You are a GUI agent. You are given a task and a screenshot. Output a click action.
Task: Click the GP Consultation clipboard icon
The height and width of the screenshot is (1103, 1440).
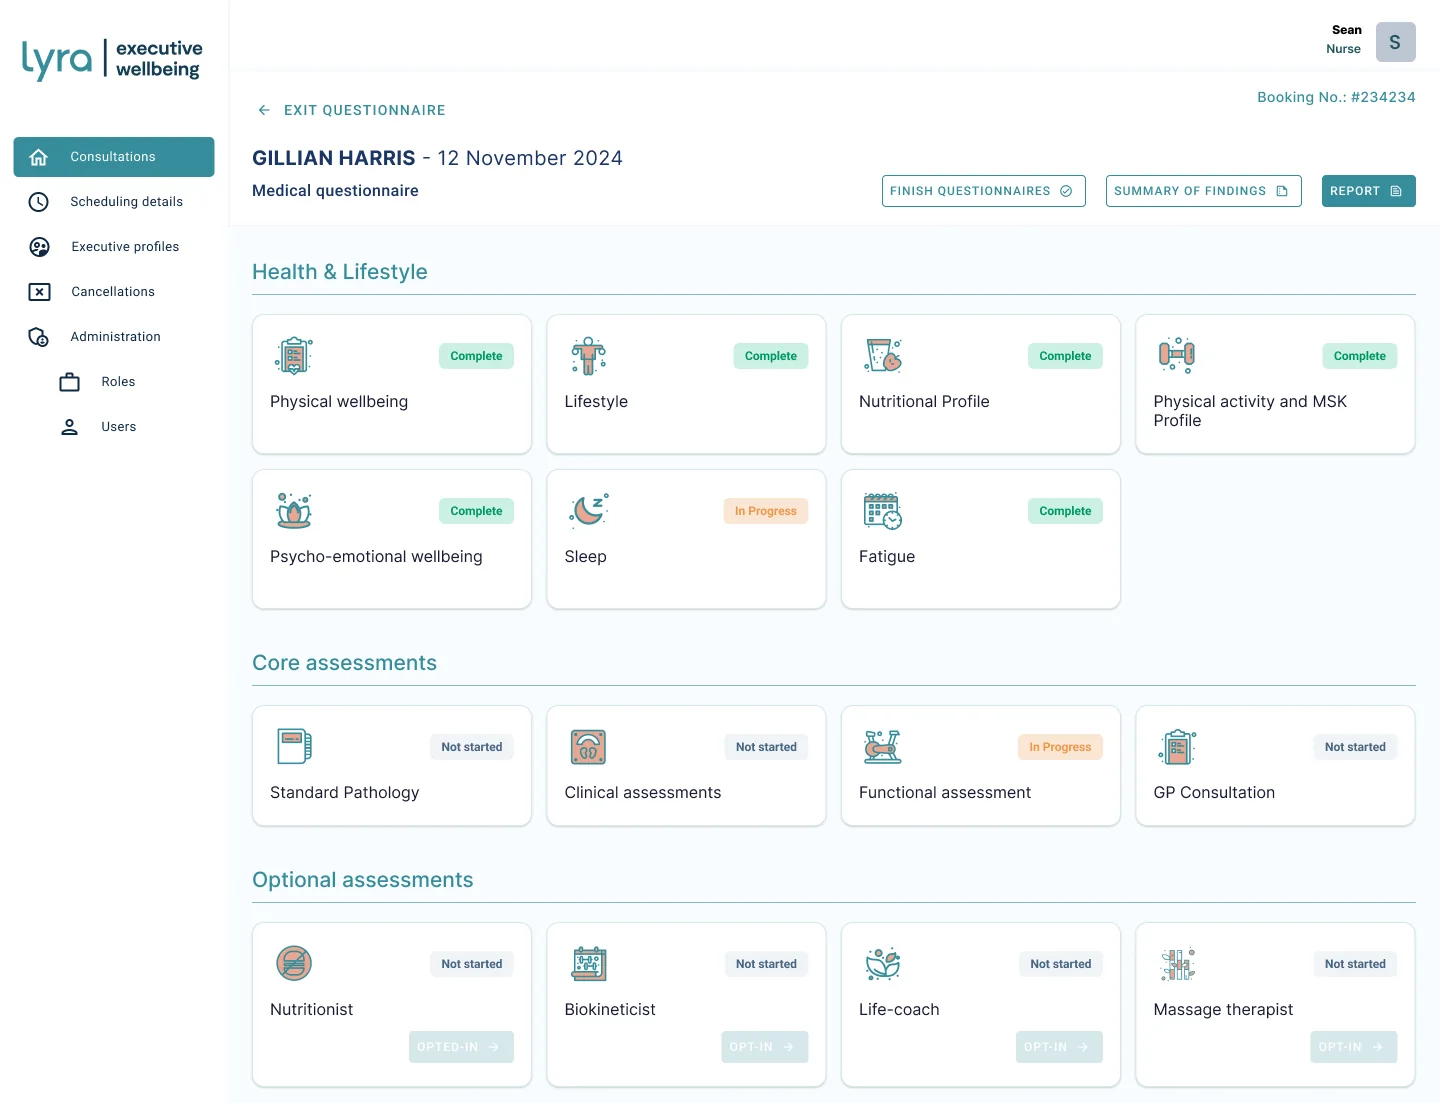click(1177, 747)
